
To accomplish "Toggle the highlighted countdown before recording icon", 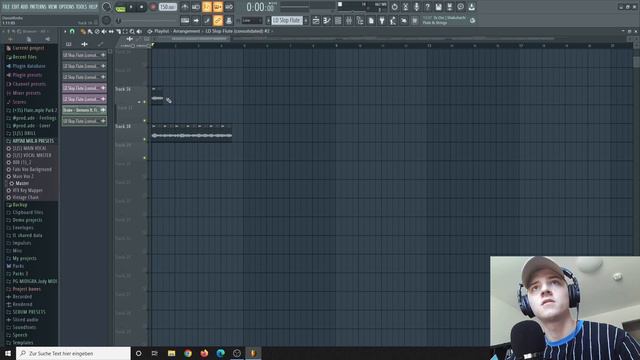I will click(x=207, y=7).
